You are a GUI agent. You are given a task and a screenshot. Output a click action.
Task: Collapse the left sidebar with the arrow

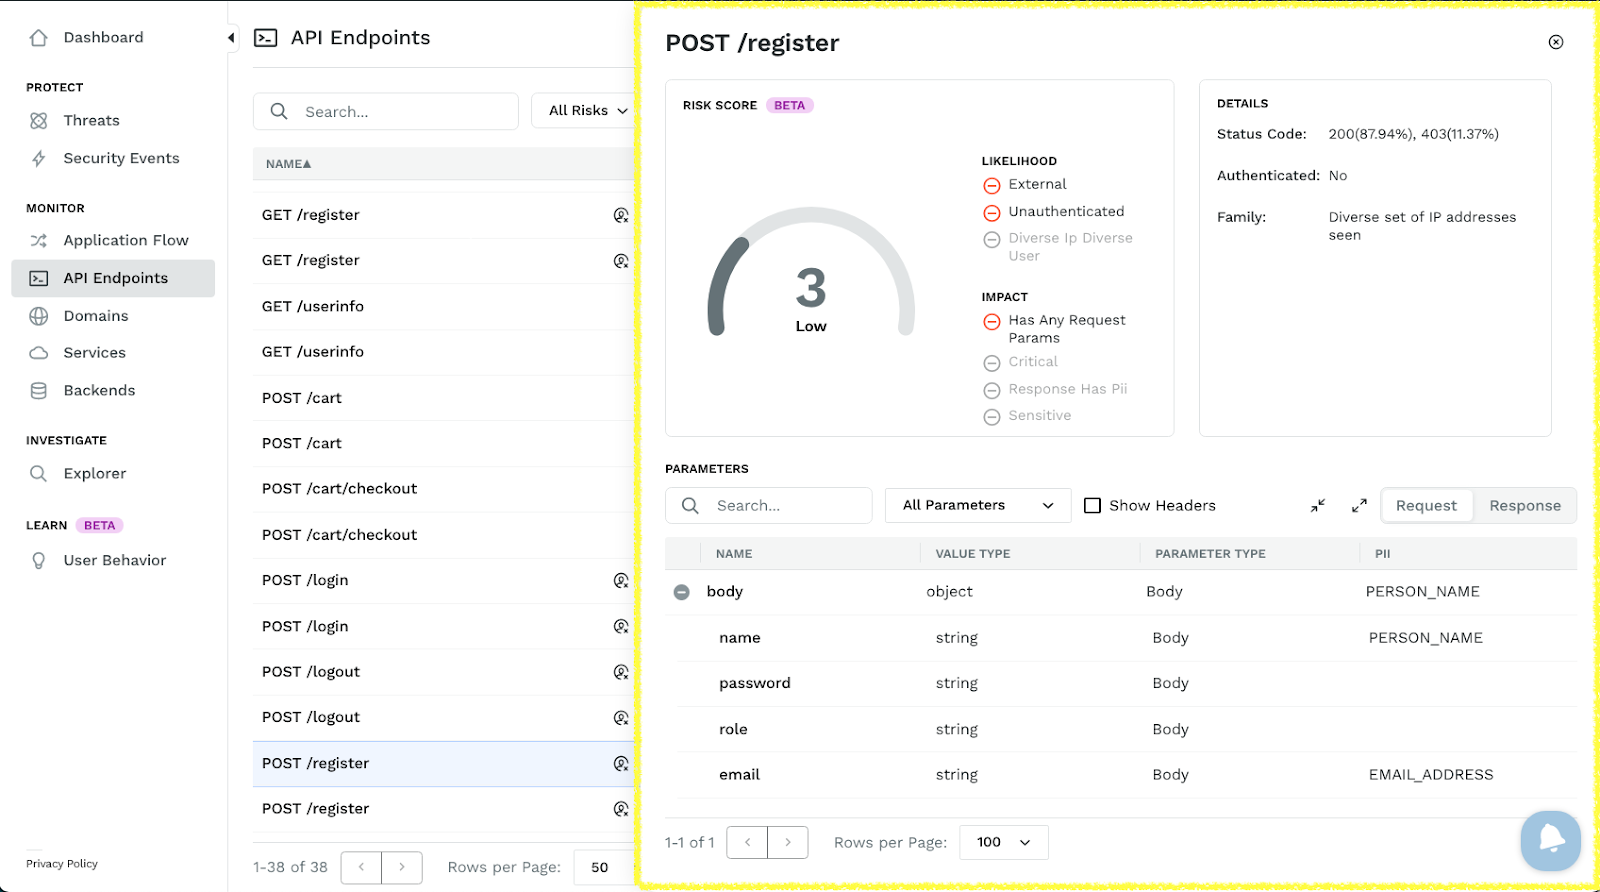click(x=231, y=38)
